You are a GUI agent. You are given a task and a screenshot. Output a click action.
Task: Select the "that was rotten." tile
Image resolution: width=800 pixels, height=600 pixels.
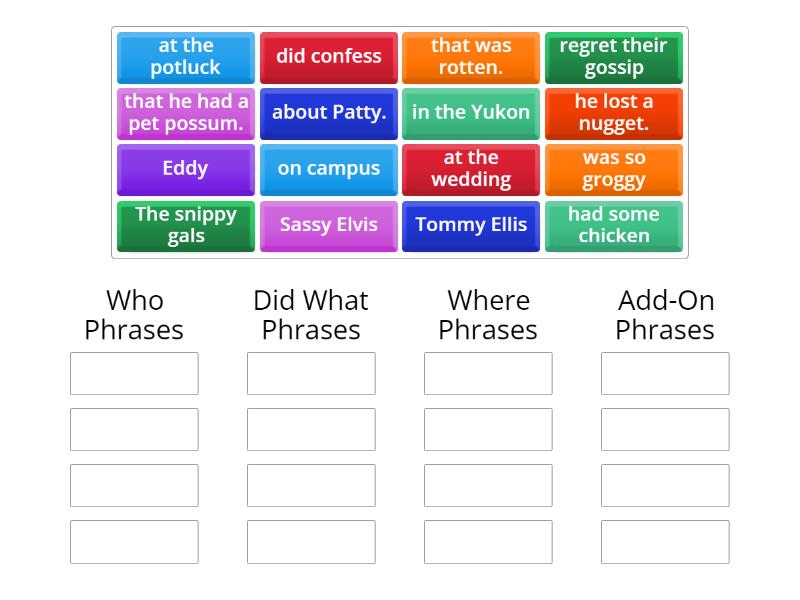pos(471,57)
